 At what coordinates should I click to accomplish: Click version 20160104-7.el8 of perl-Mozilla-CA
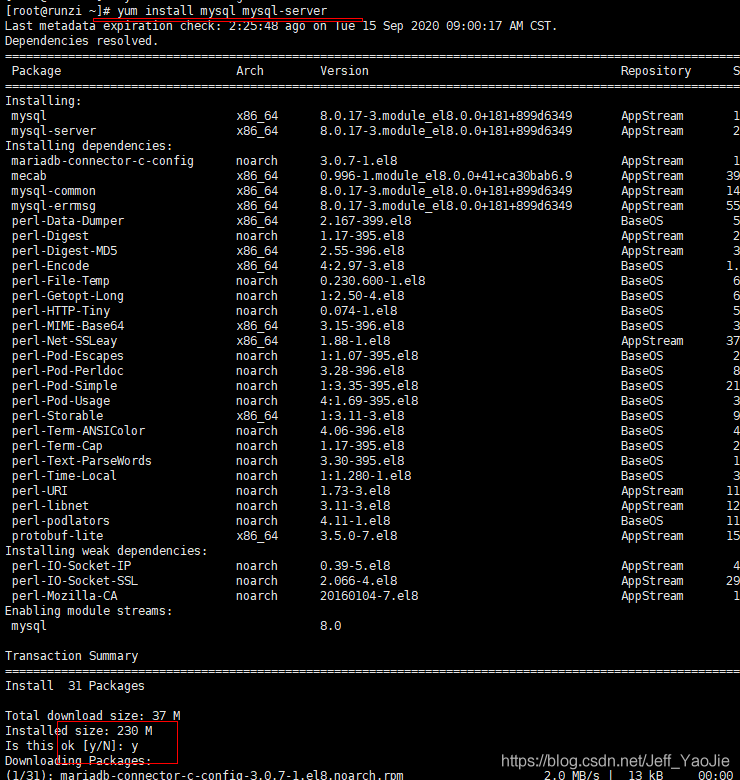[369, 596]
